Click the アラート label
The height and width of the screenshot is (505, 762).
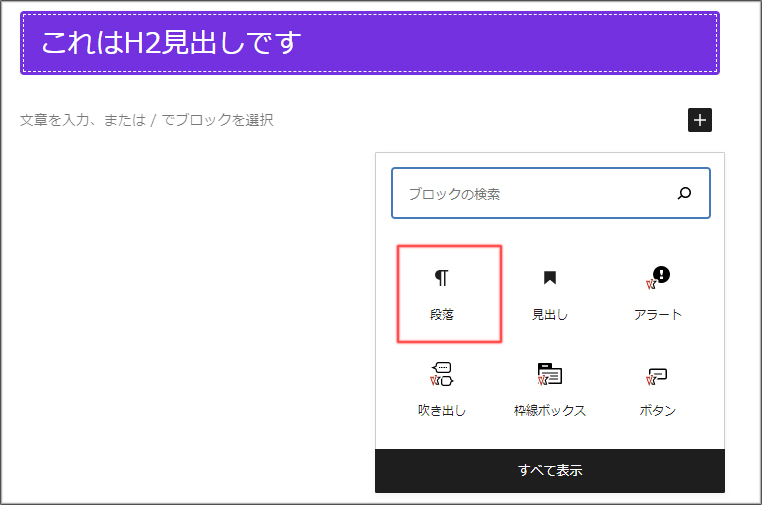coord(657,315)
